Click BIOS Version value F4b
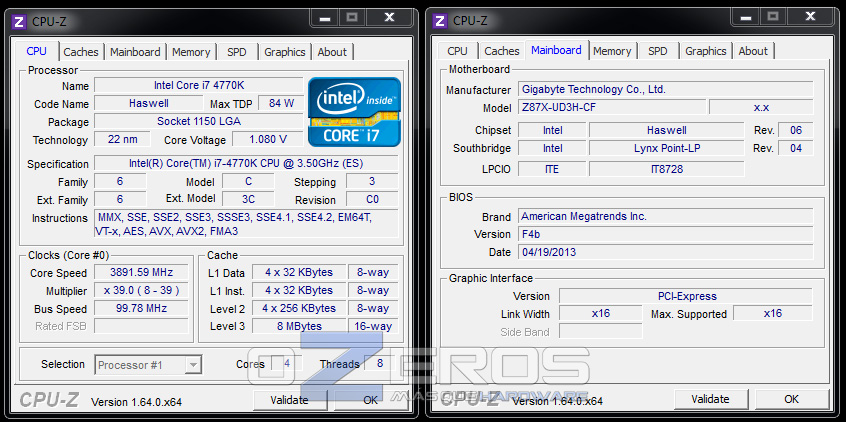 coord(666,234)
